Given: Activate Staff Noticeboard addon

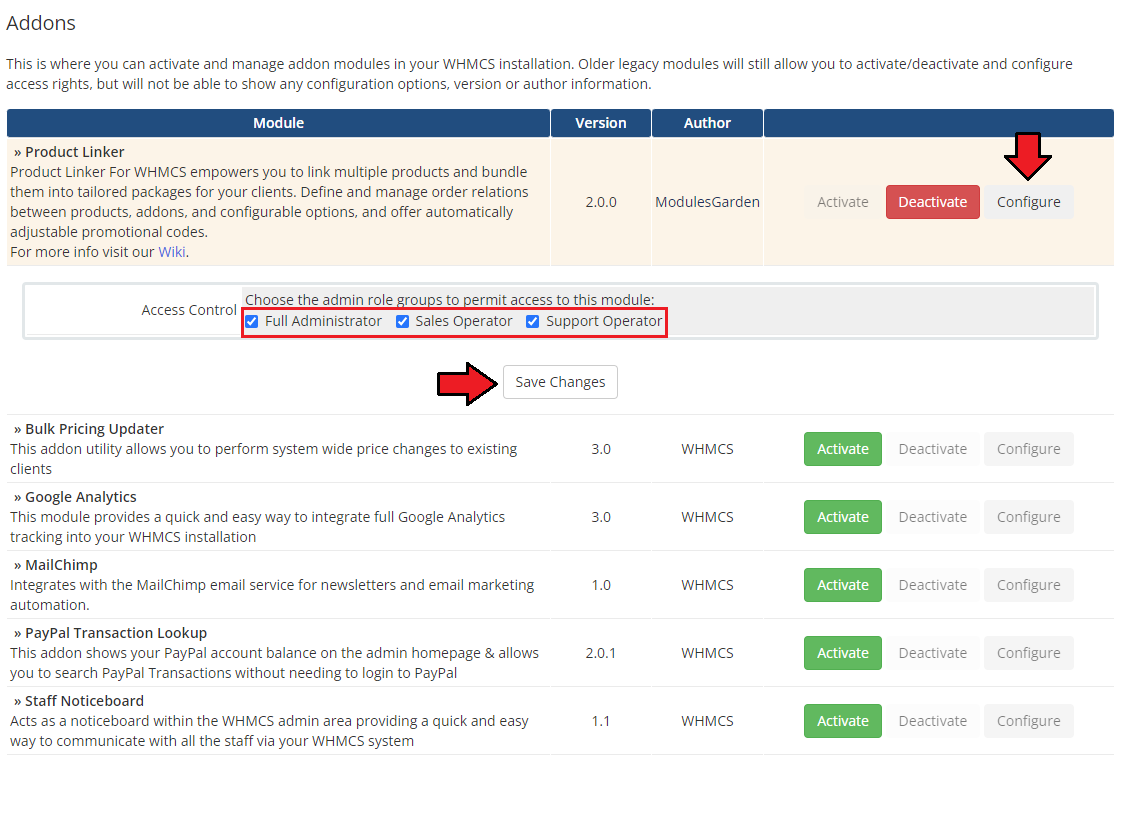Looking at the screenshot, I should [842, 721].
